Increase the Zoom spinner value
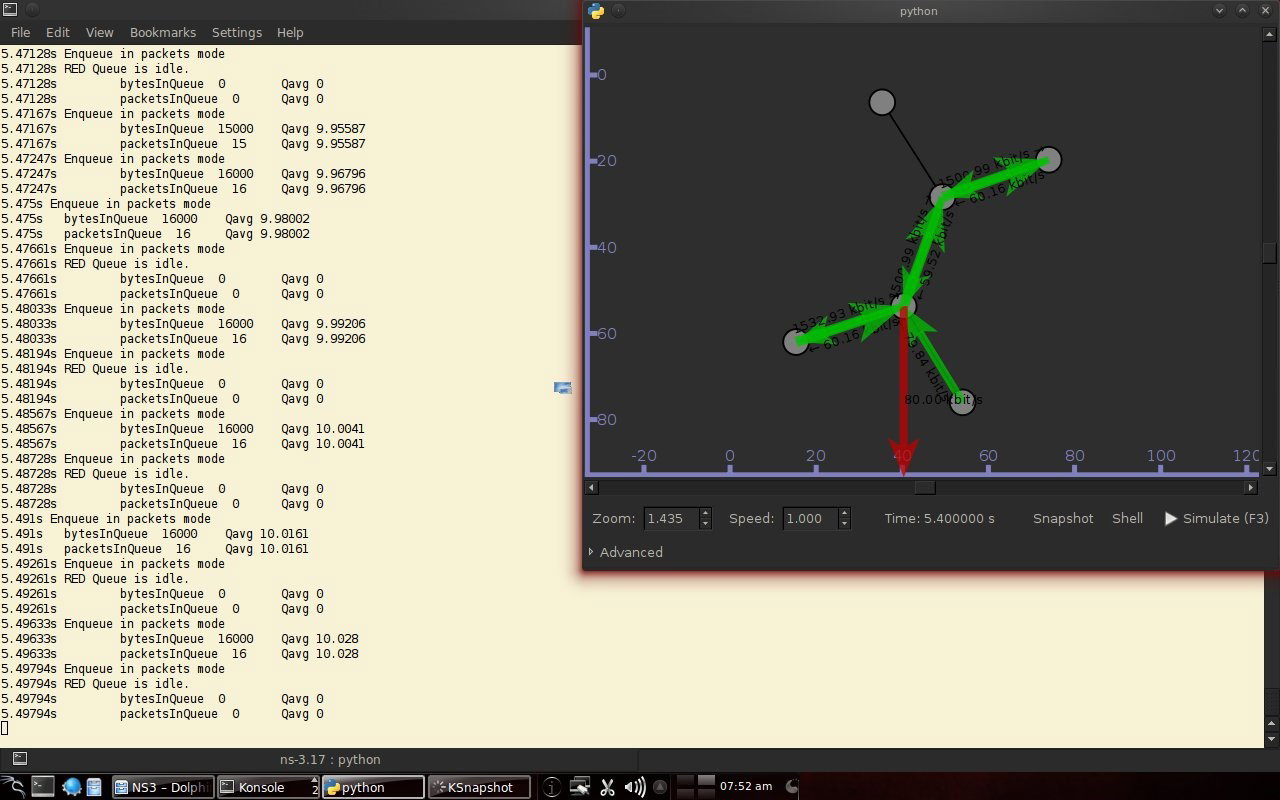Viewport: 1280px width, 800px height. 705,513
